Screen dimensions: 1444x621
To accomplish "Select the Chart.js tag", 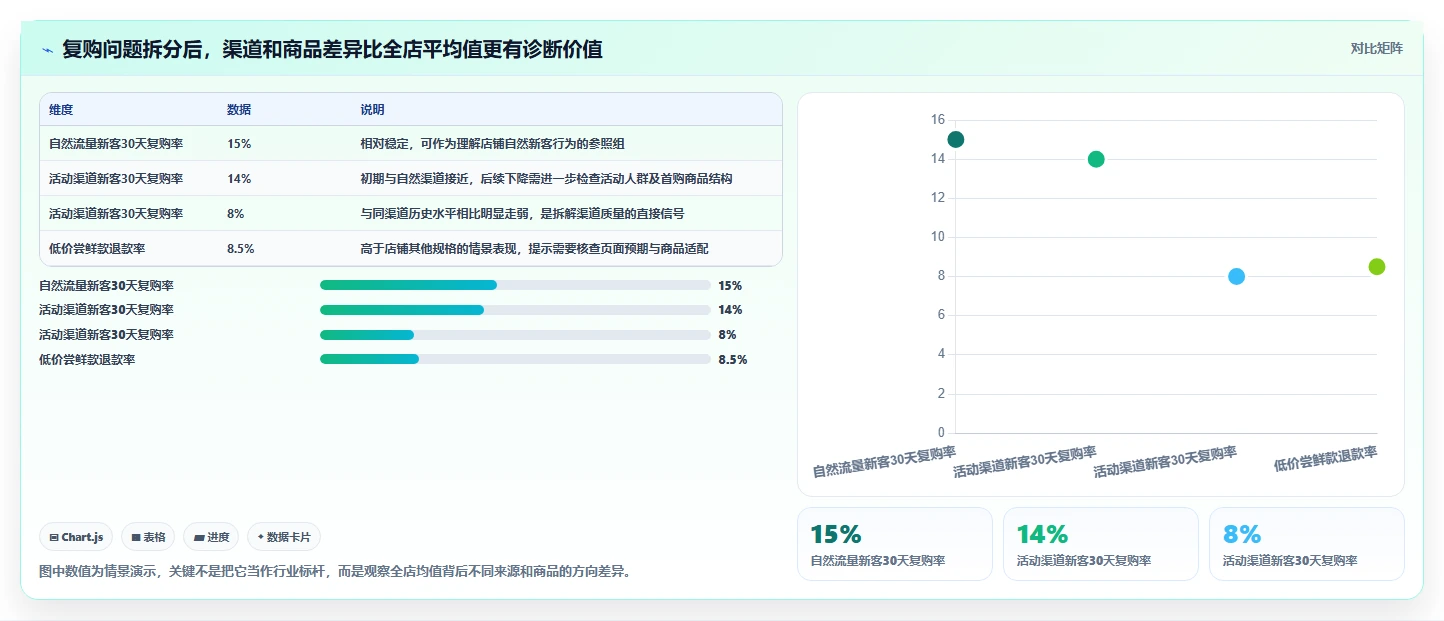I will 77,537.
